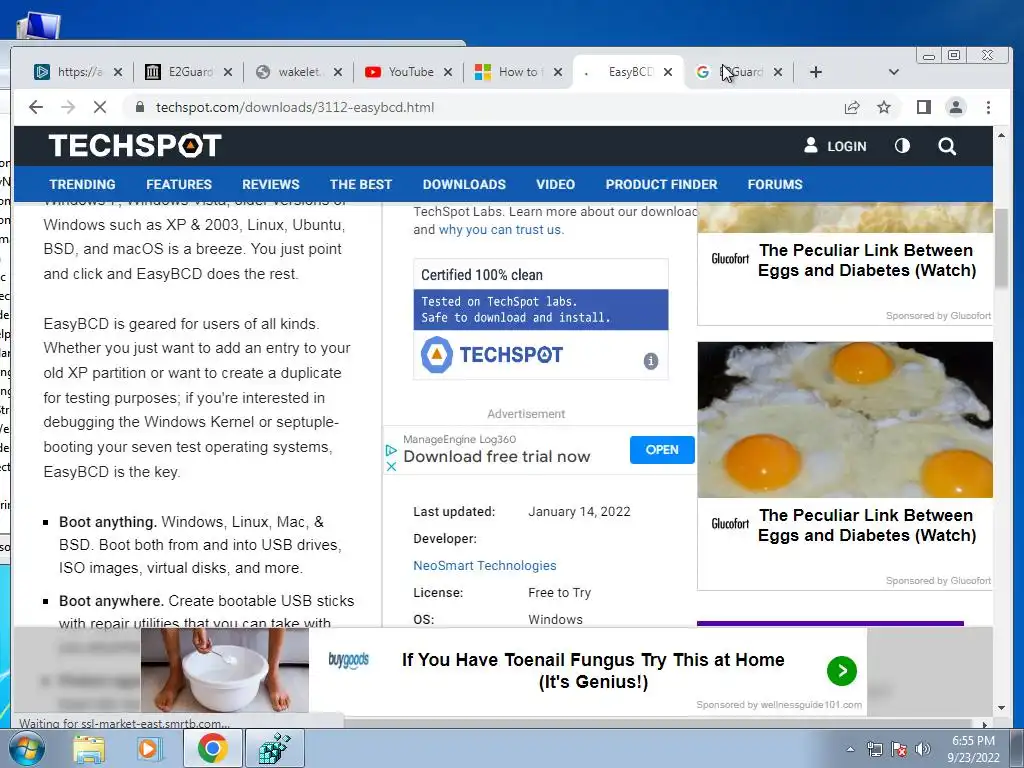This screenshot has height=768, width=1024.
Task: Open the VIDEO menu
Action: coord(556,184)
